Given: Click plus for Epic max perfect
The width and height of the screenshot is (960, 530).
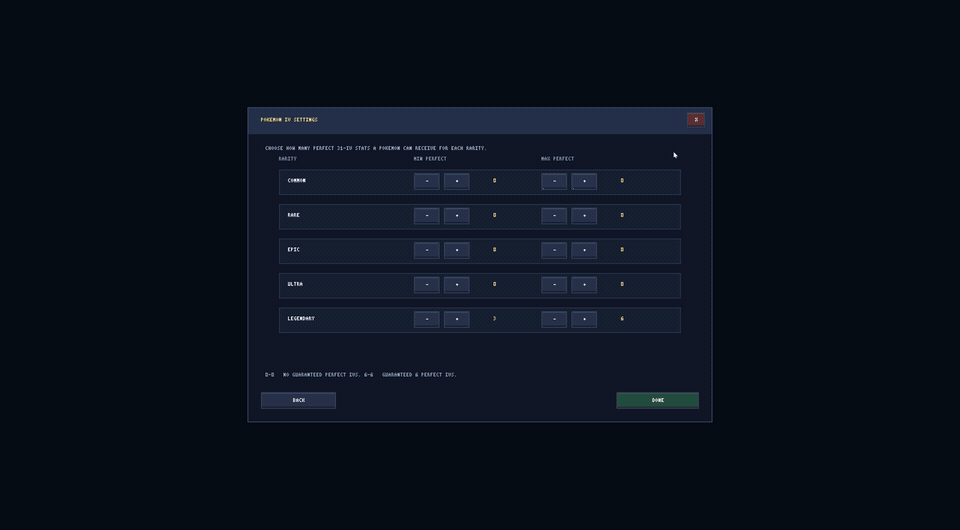Looking at the screenshot, I should click(583, 250).
